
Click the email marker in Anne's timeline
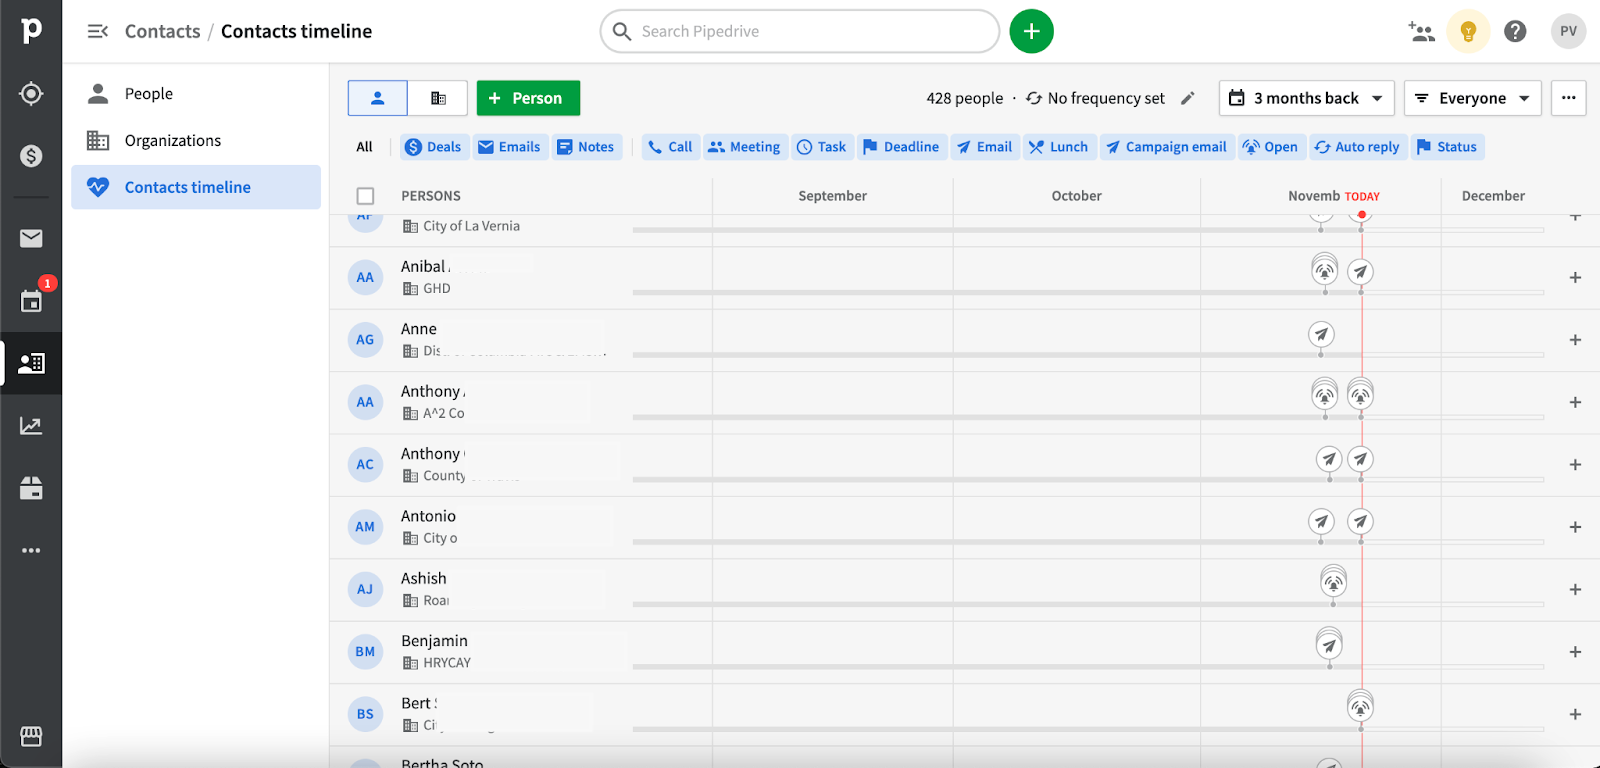1321,334
